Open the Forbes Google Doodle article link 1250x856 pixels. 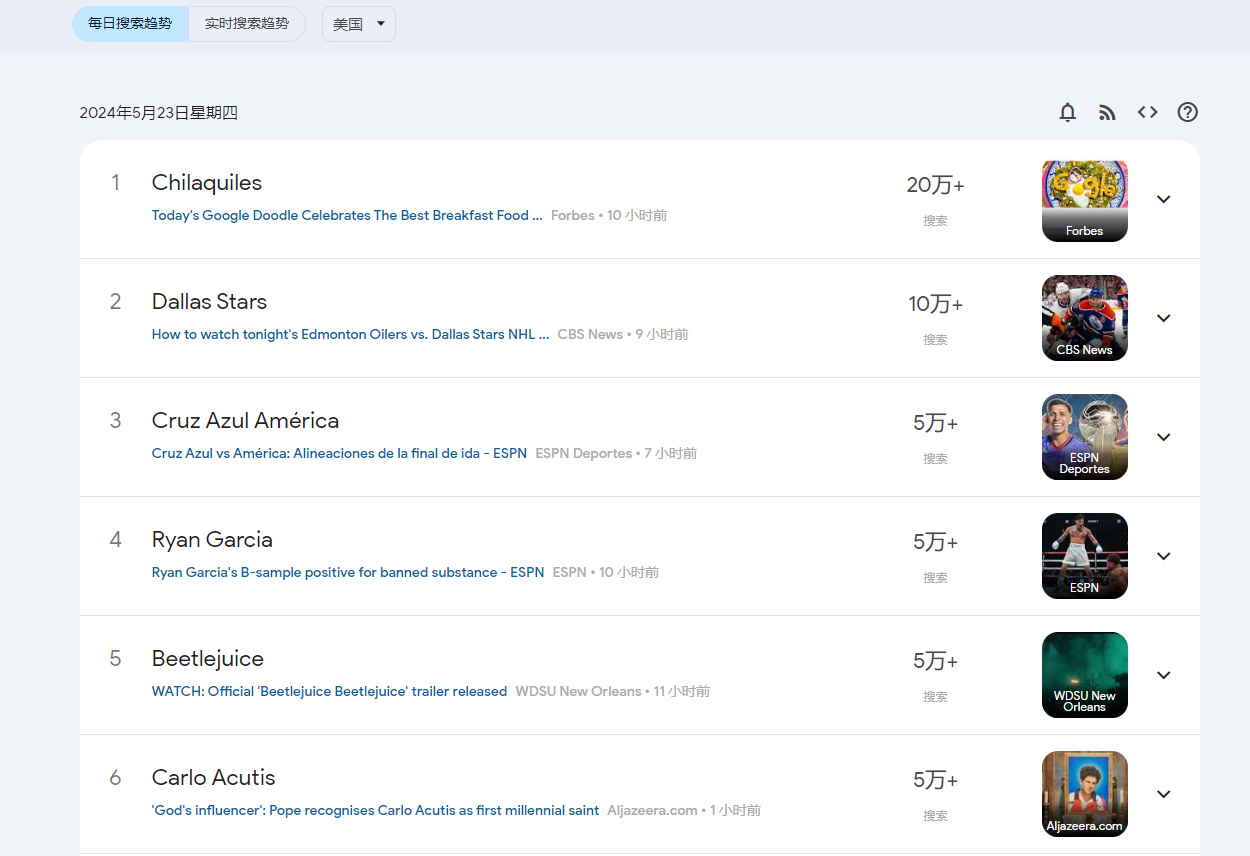(347, 216)
